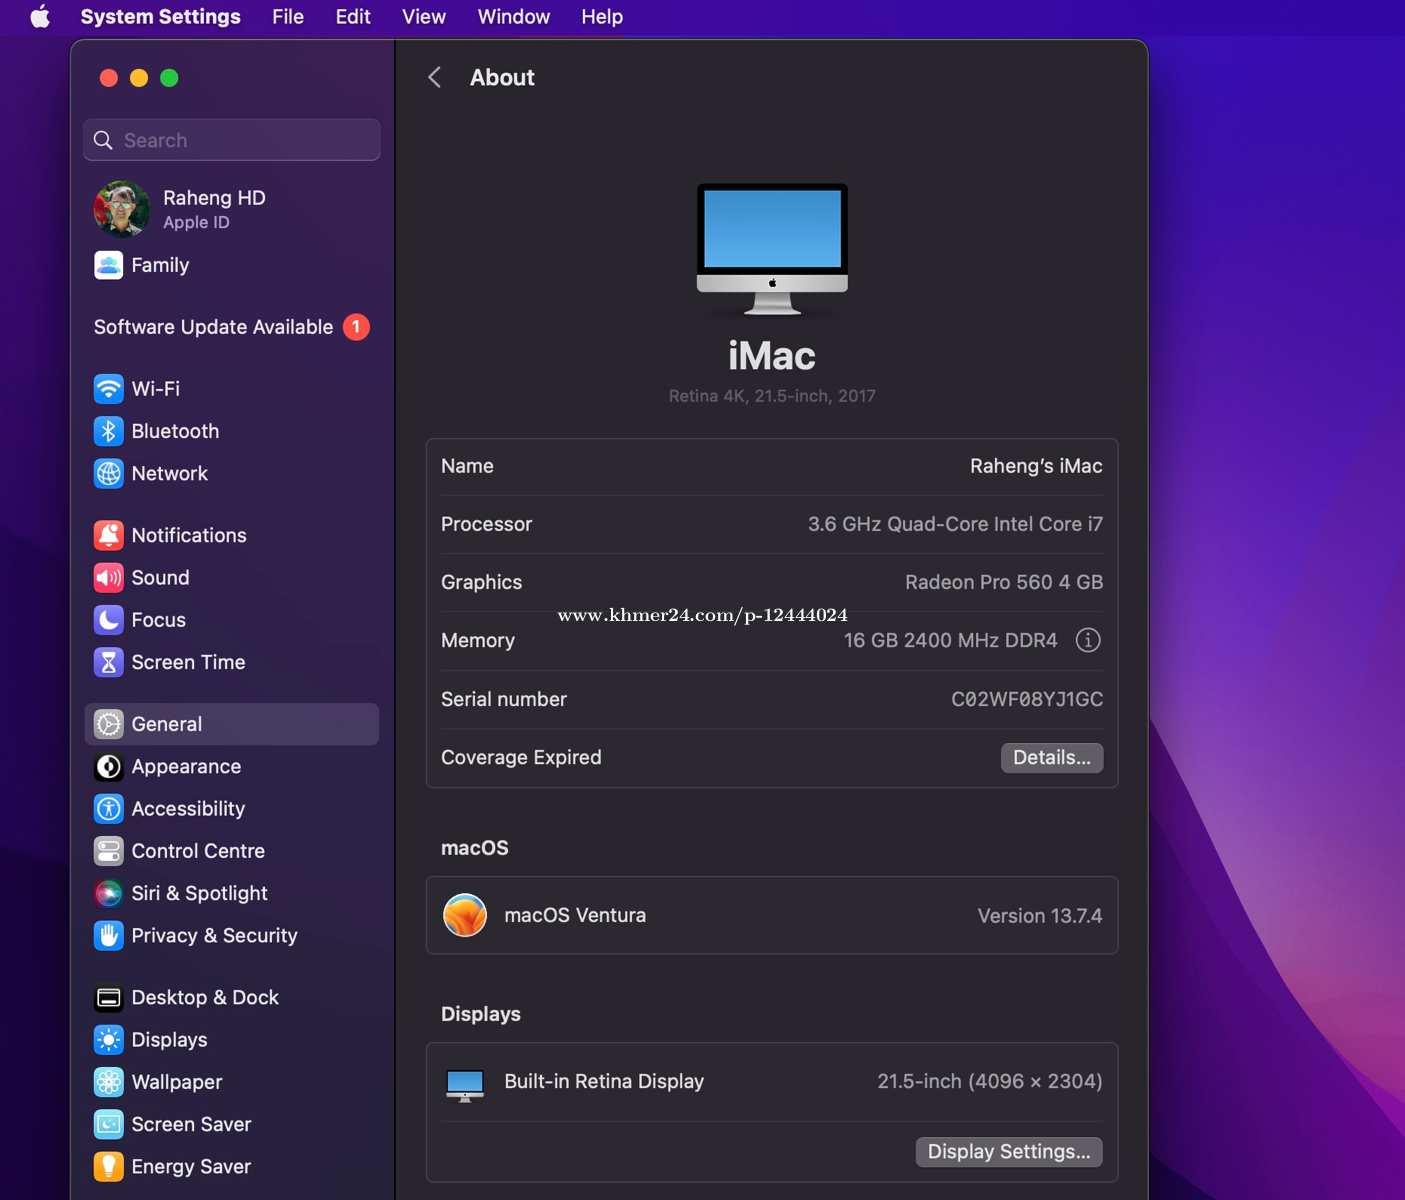Image resolution: width=1405 pixels, height=1200 pixels.
Task: Click the Retina 4K, 21.5-inch, 2017 subtitle
Action: [772, 396]
